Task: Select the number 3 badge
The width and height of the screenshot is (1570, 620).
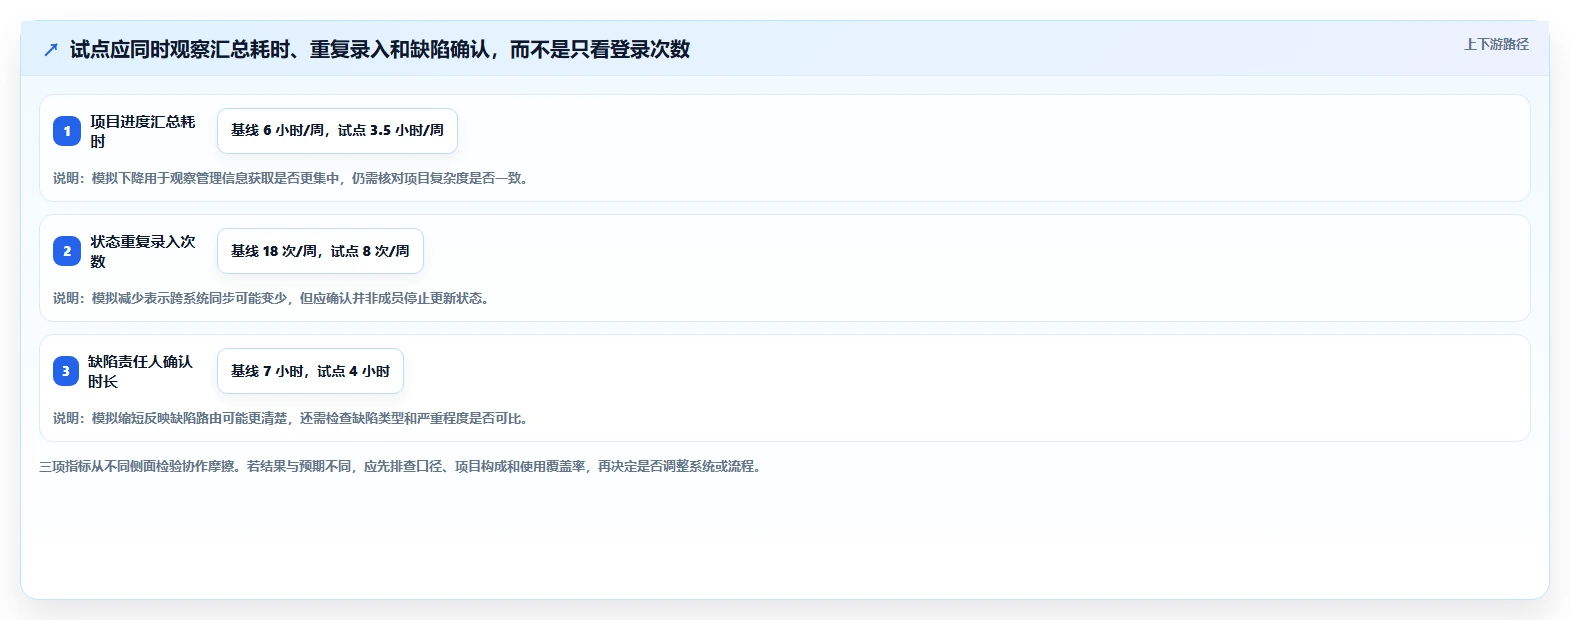Action: coord(66,371)
